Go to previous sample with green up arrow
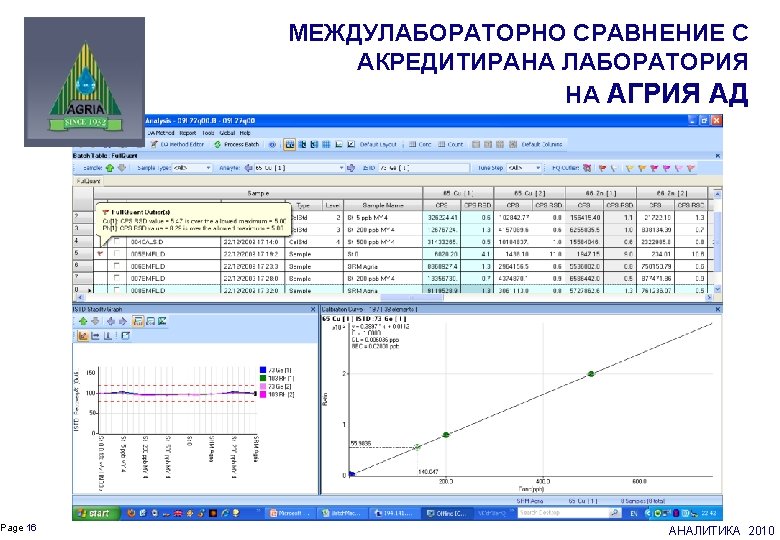The width and height of the screenshot is (780, 540). 110,168
